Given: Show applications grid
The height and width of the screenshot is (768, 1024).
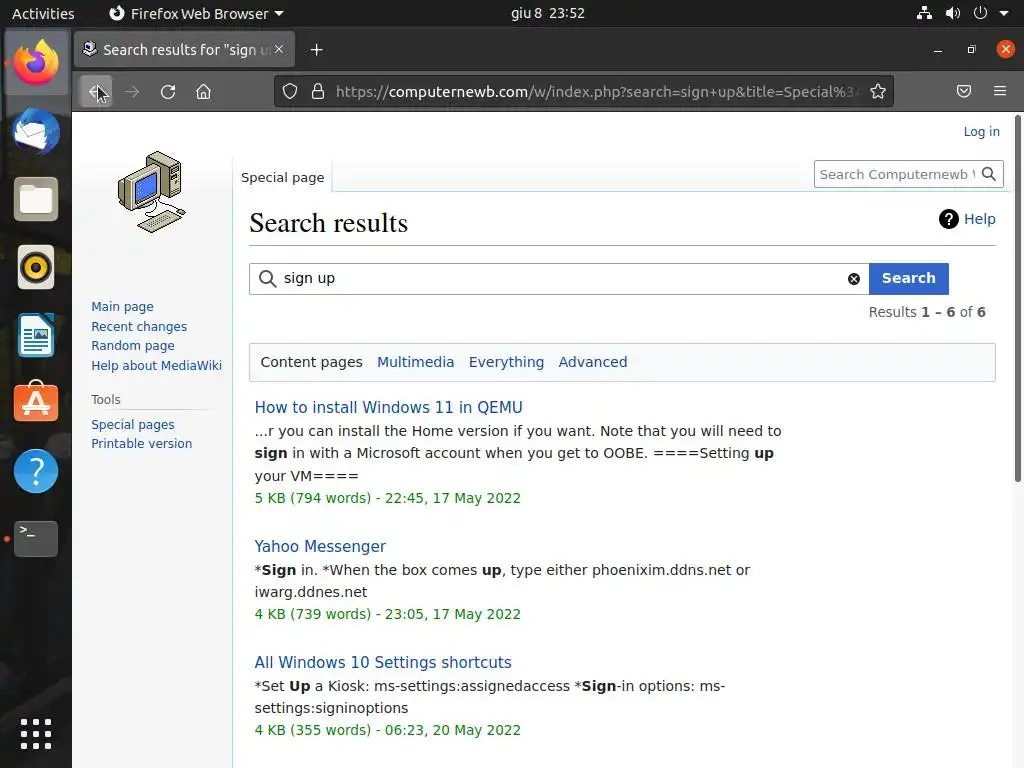Looking at the screenshot, I should tap(36, 734).
